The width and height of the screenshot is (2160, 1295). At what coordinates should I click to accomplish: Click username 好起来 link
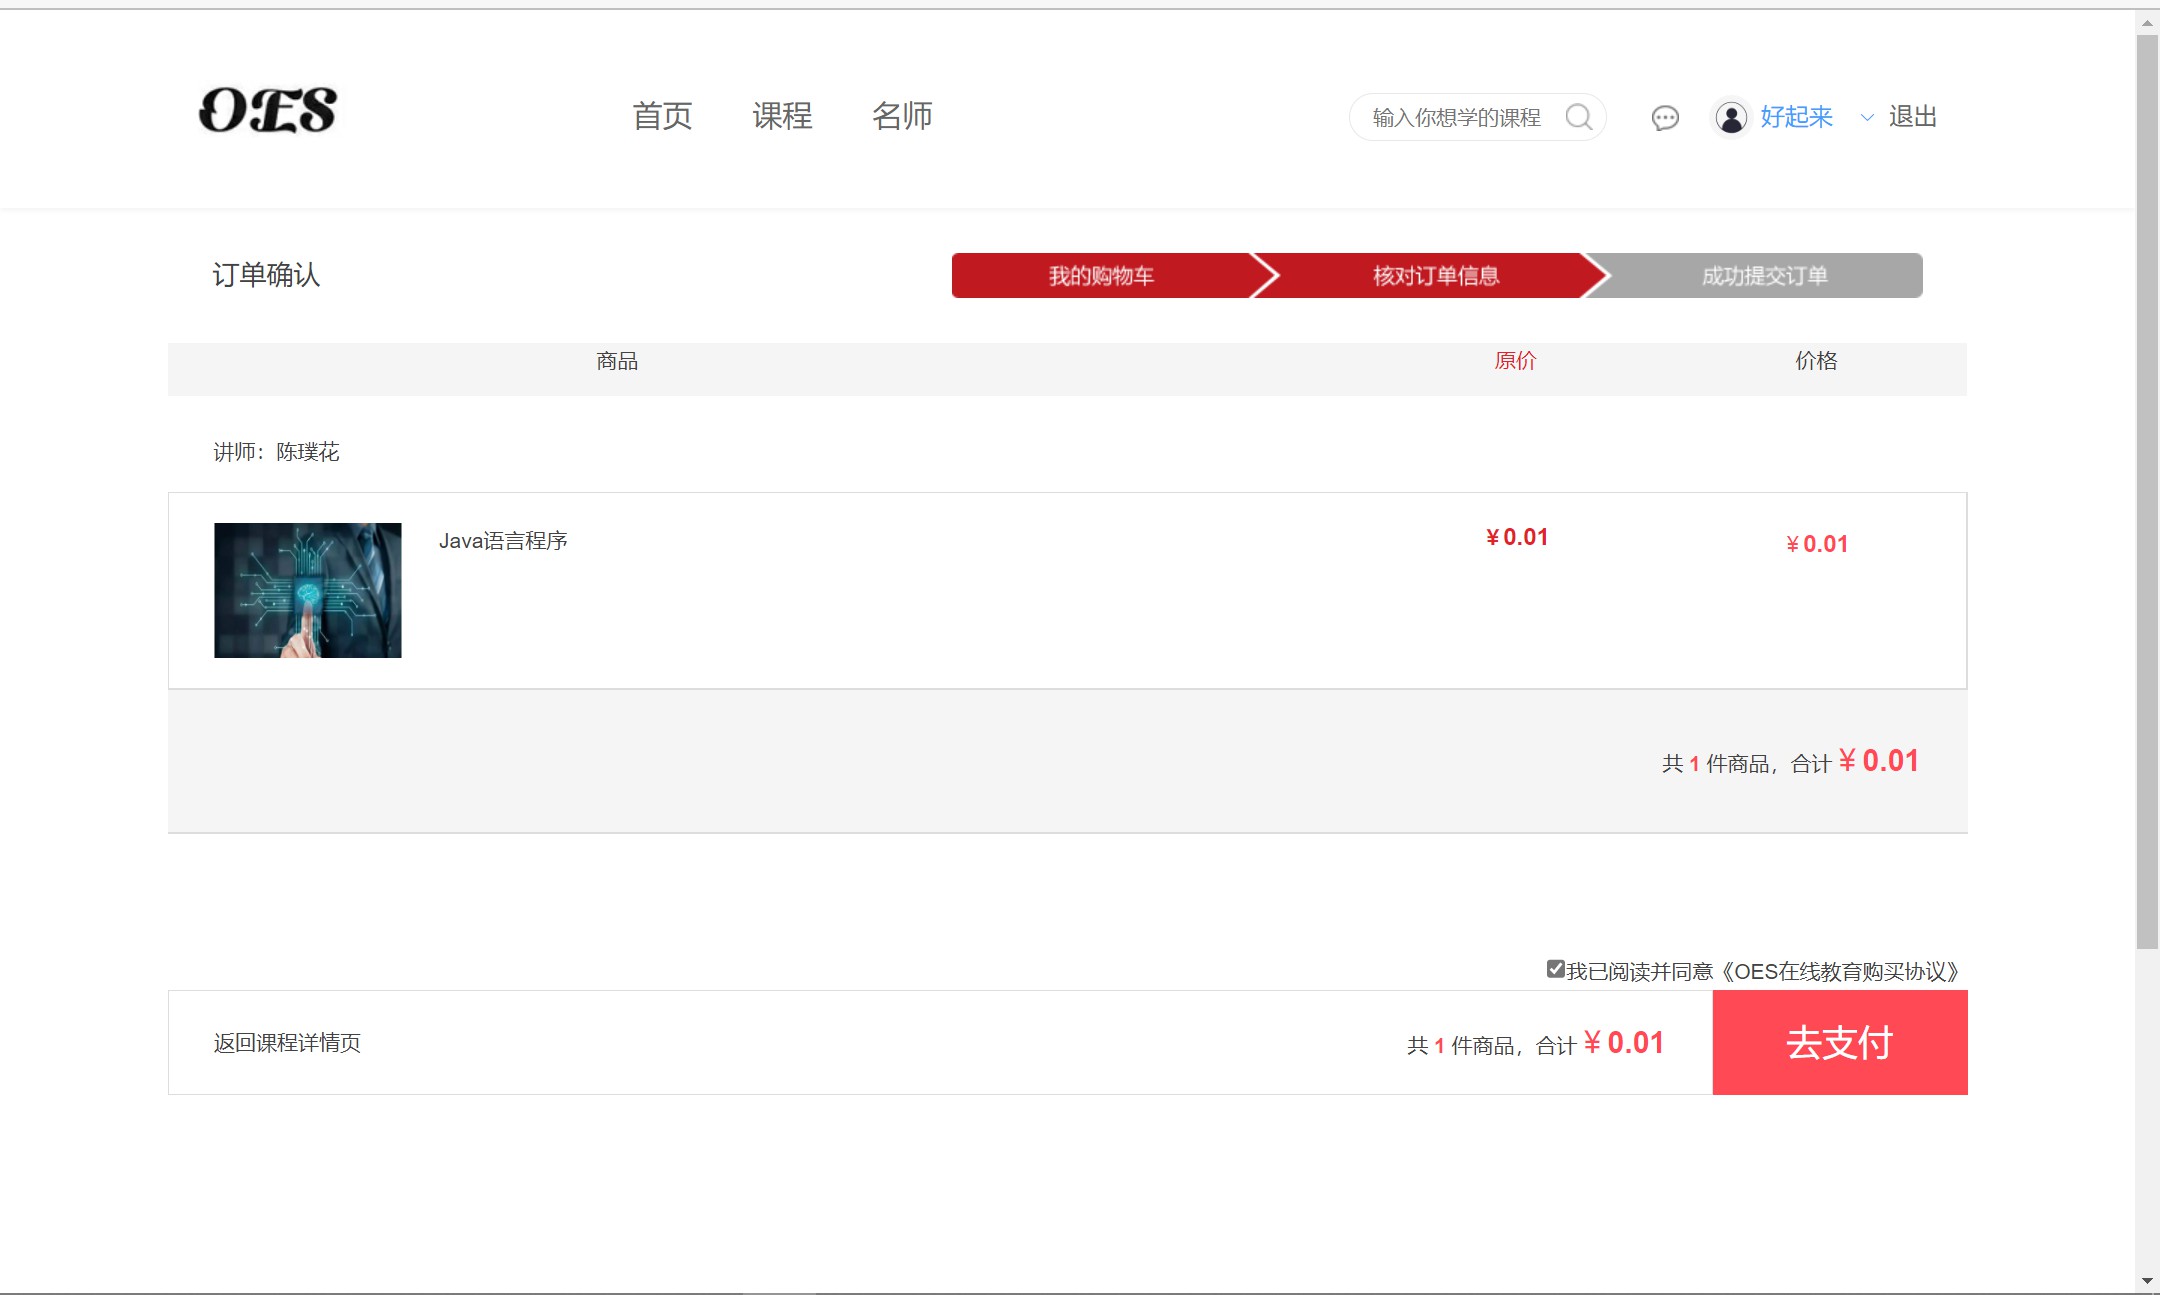point(1796,117)
